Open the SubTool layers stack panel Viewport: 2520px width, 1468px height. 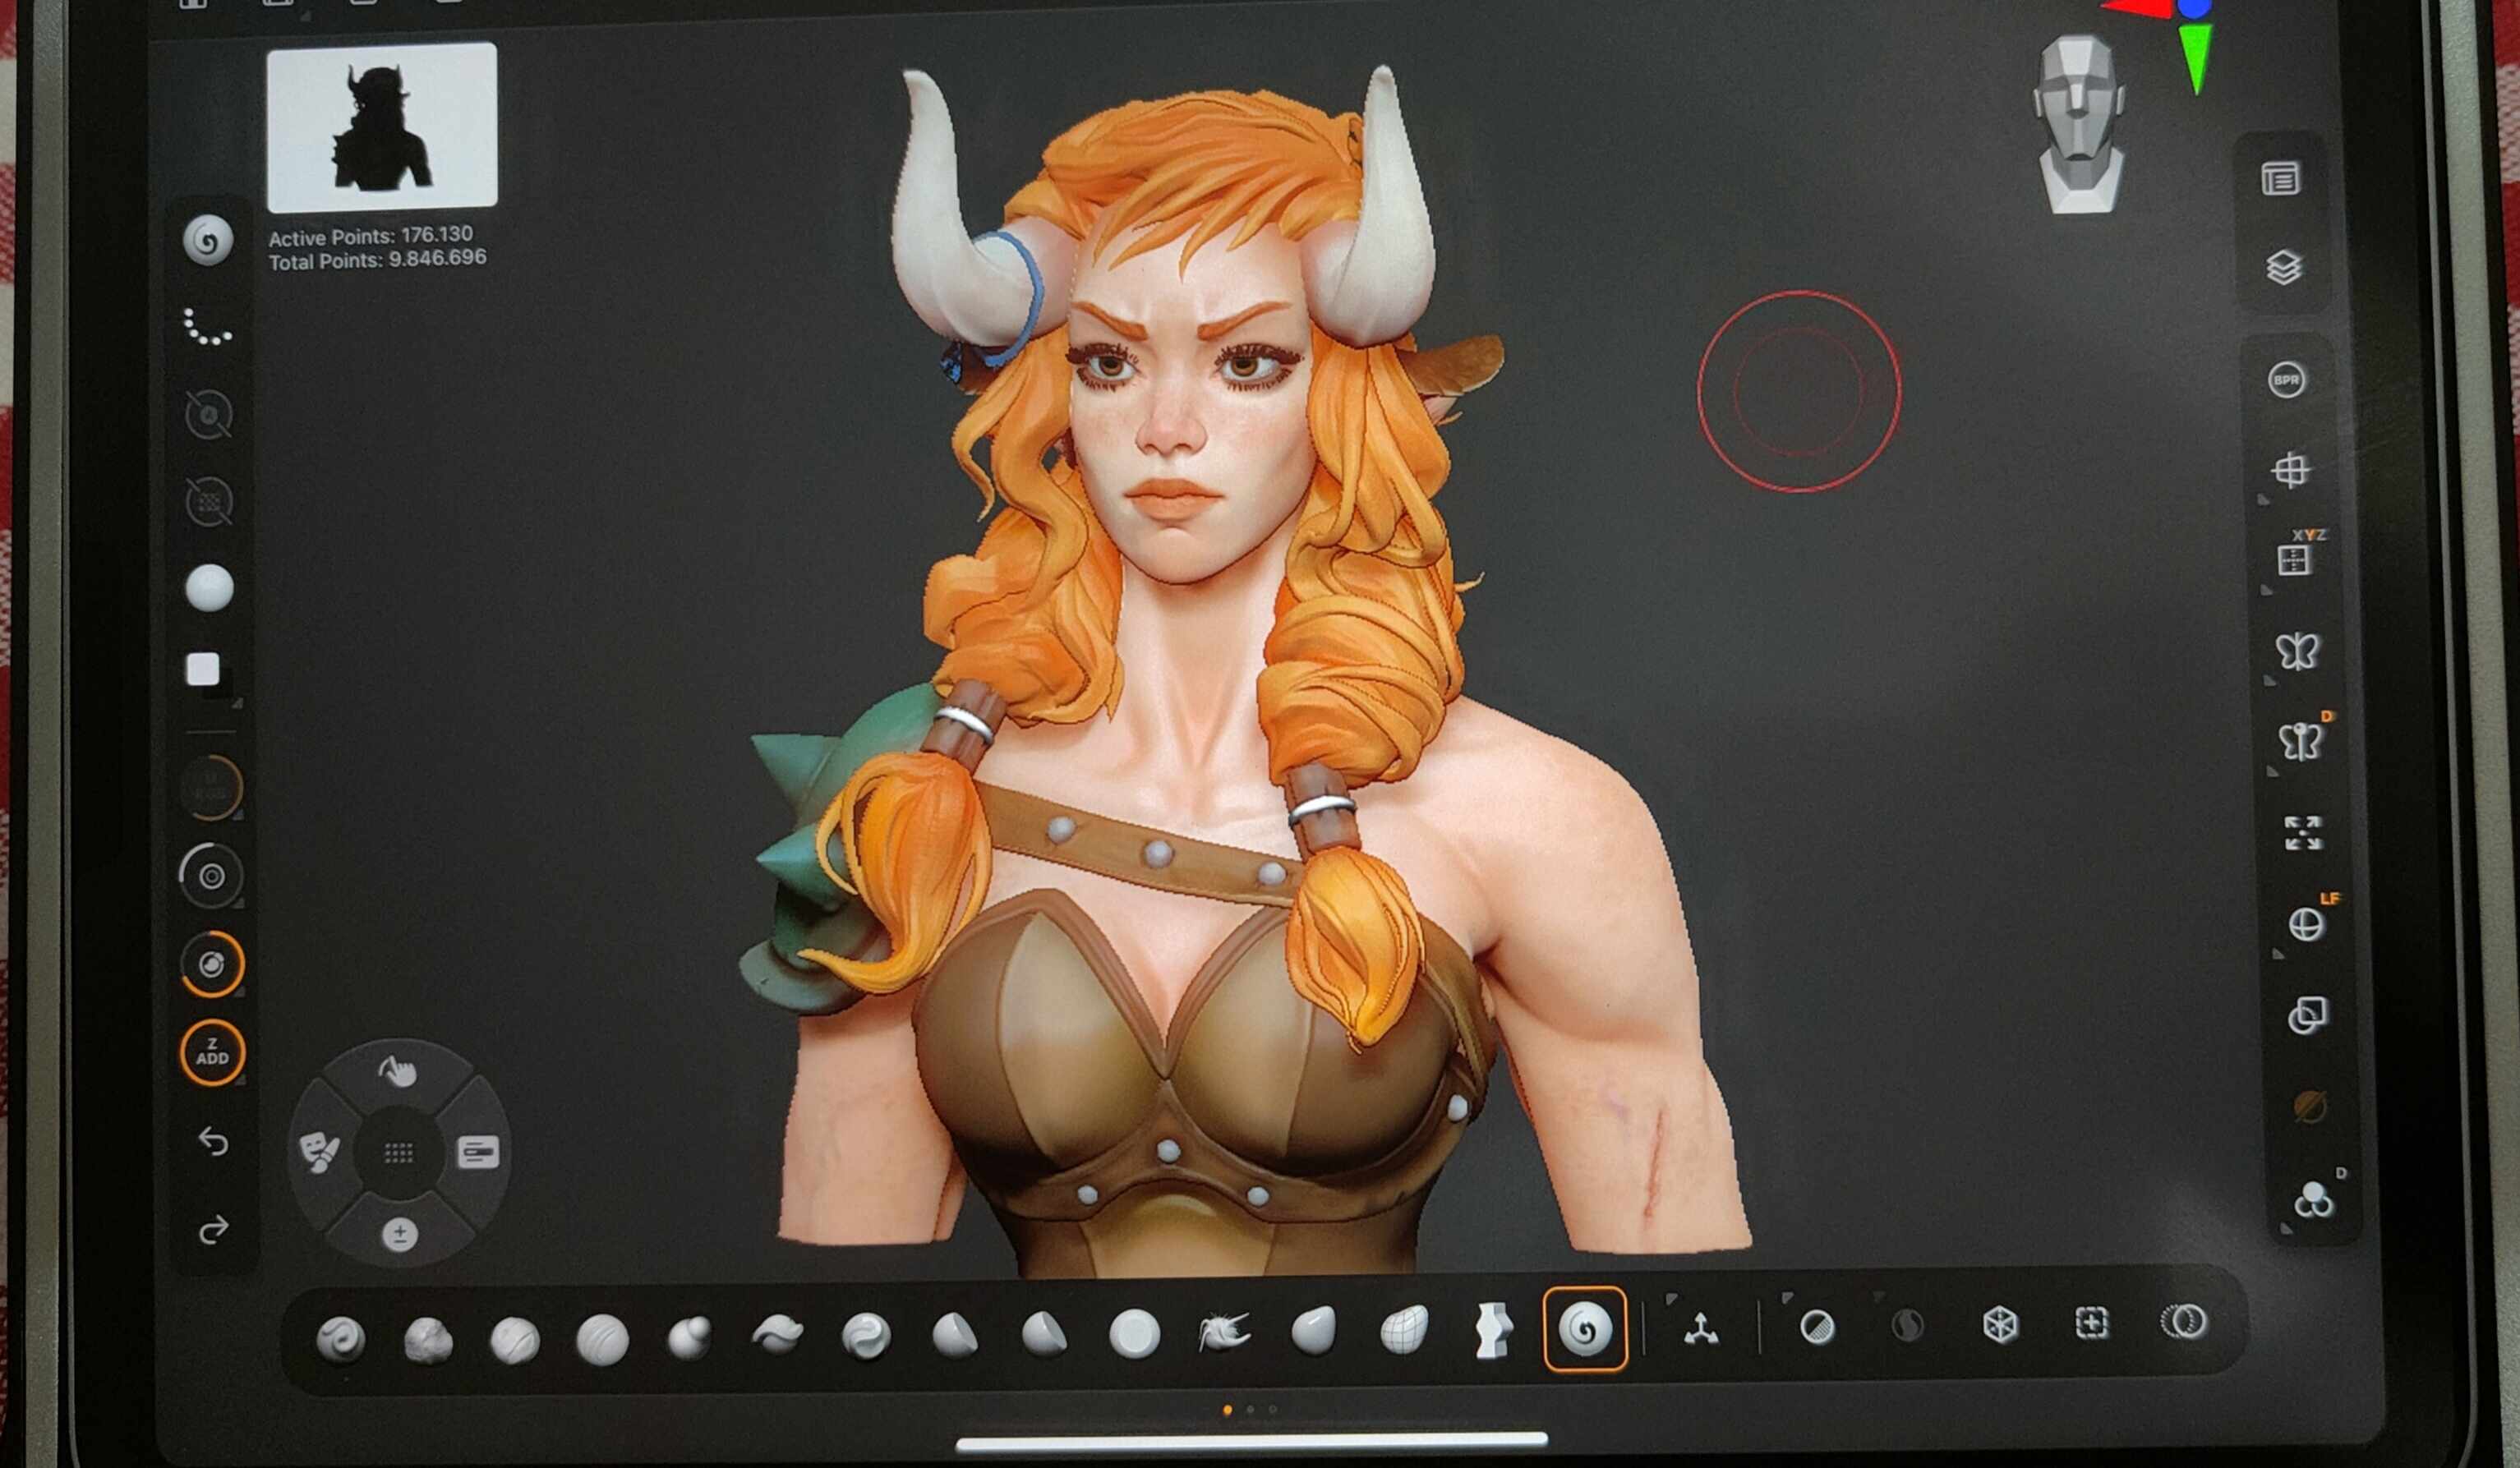(2283, 268)
